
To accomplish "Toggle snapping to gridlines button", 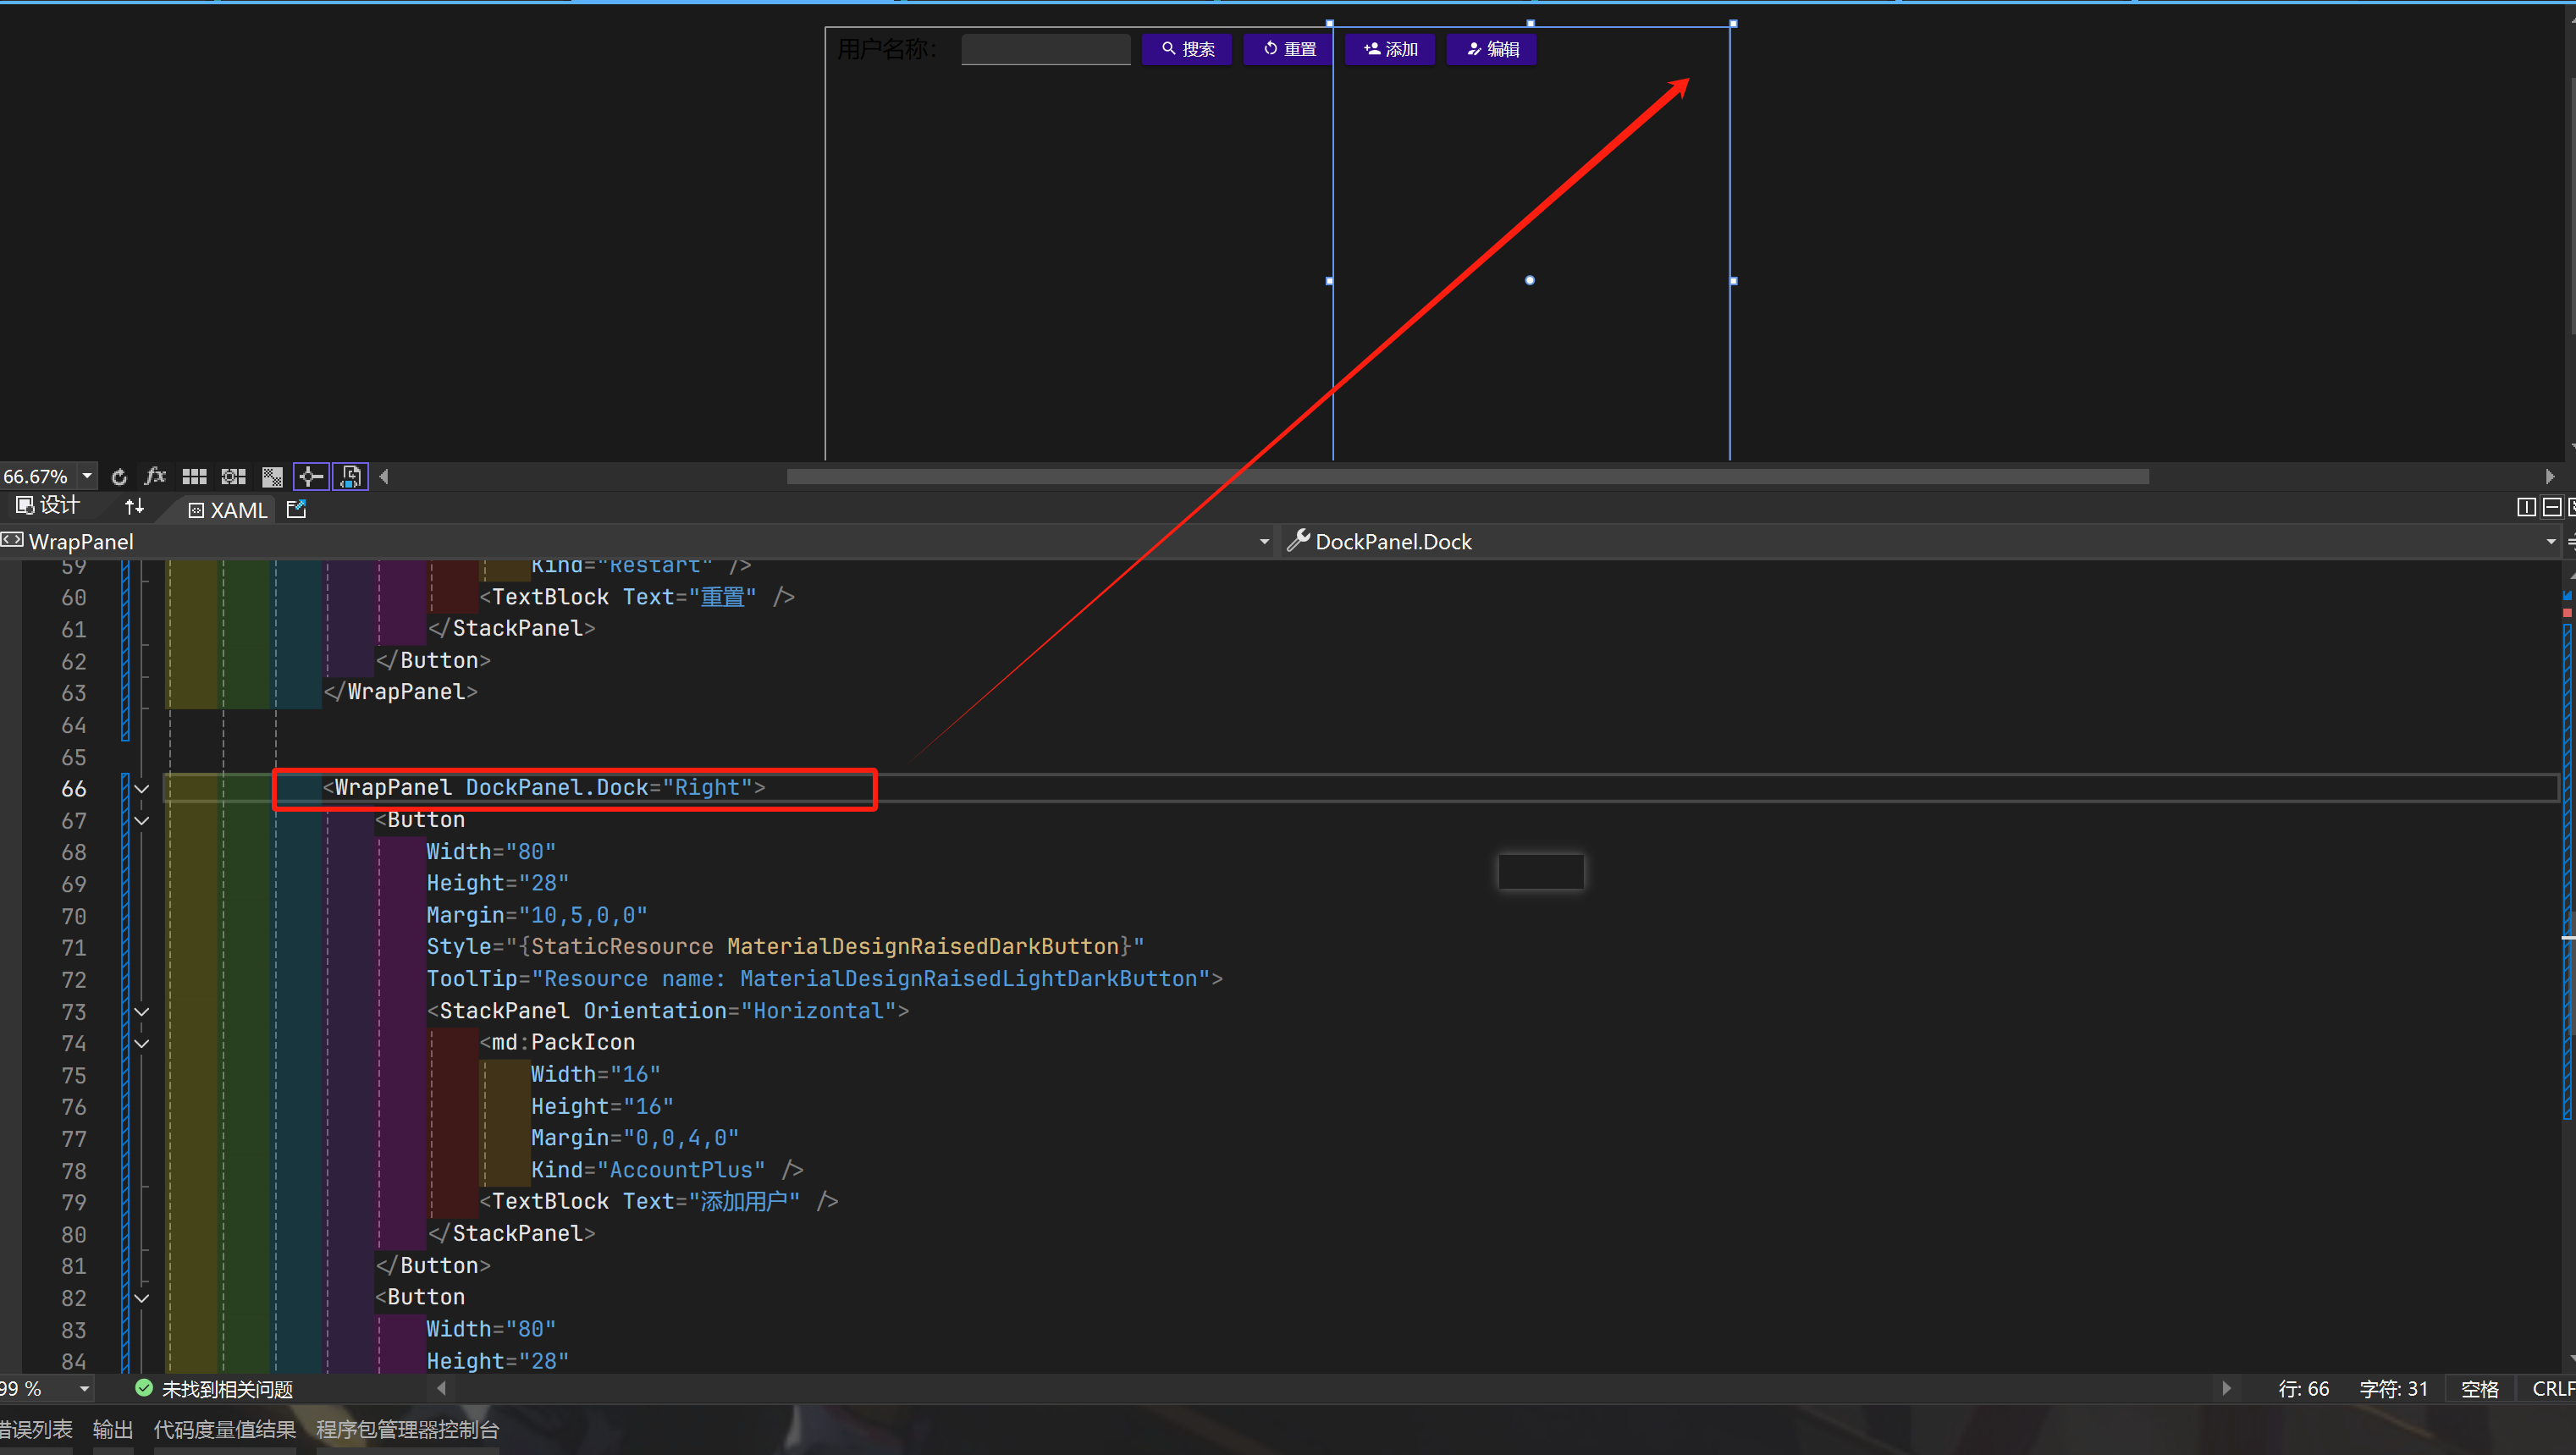I will point(233,477).
